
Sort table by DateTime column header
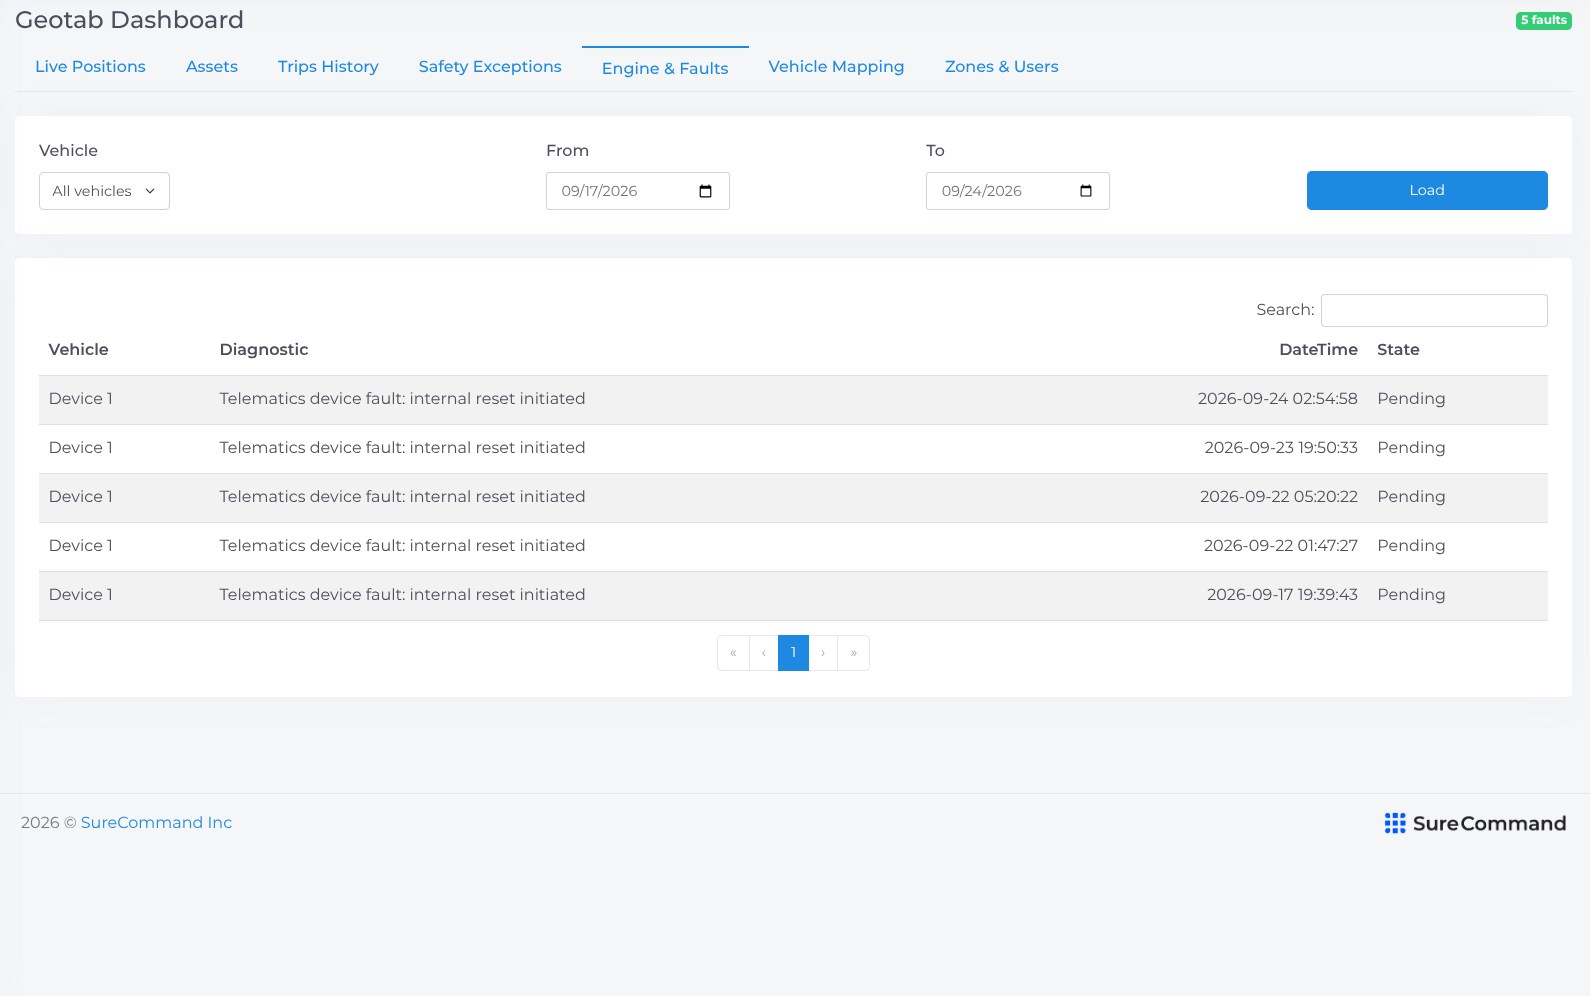1318,349
